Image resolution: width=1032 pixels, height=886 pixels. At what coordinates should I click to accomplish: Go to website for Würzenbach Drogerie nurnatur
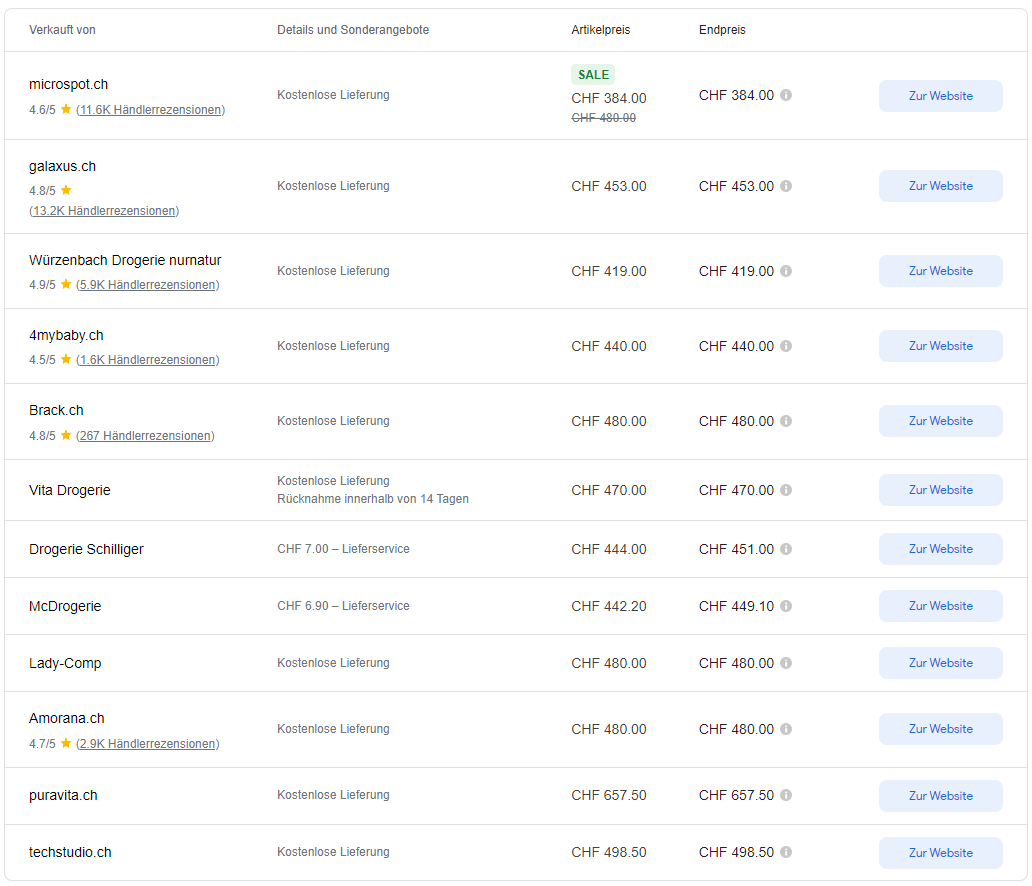[x=940, y=271]
